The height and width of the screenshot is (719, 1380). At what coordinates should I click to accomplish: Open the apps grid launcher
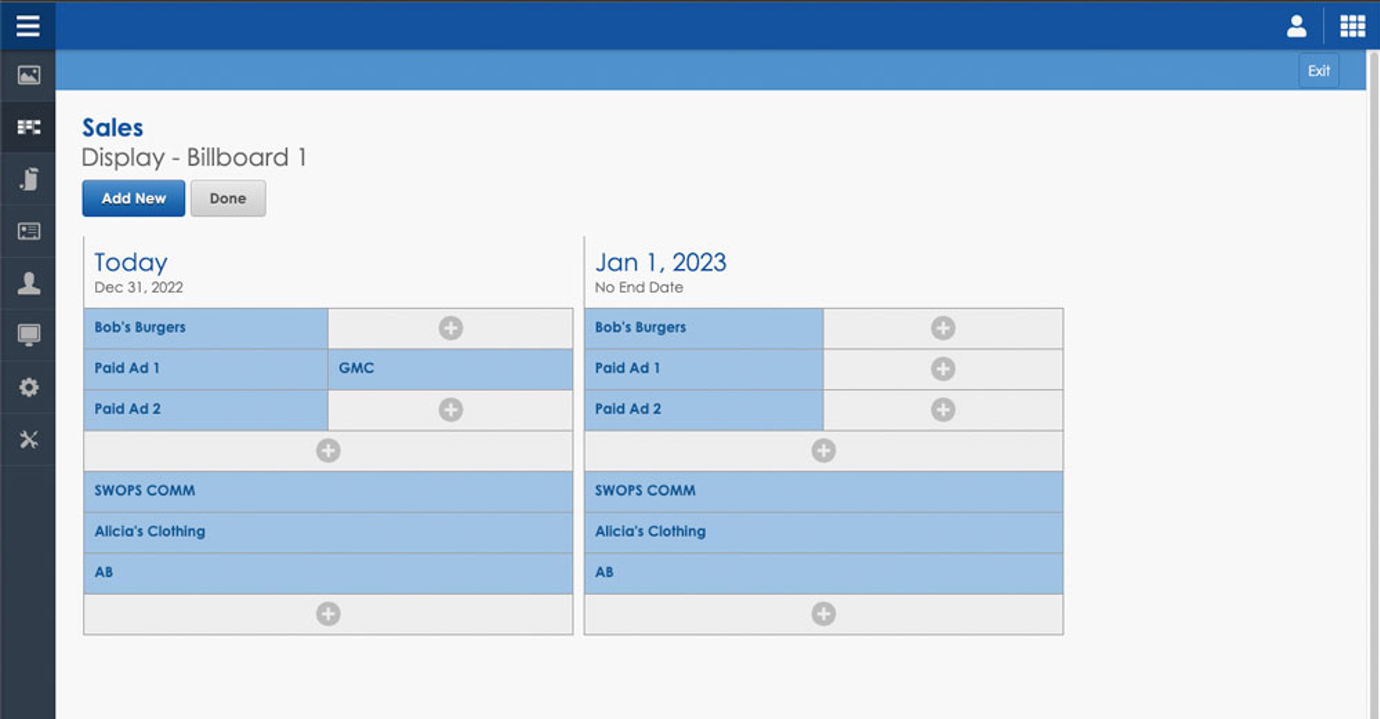1352,26
